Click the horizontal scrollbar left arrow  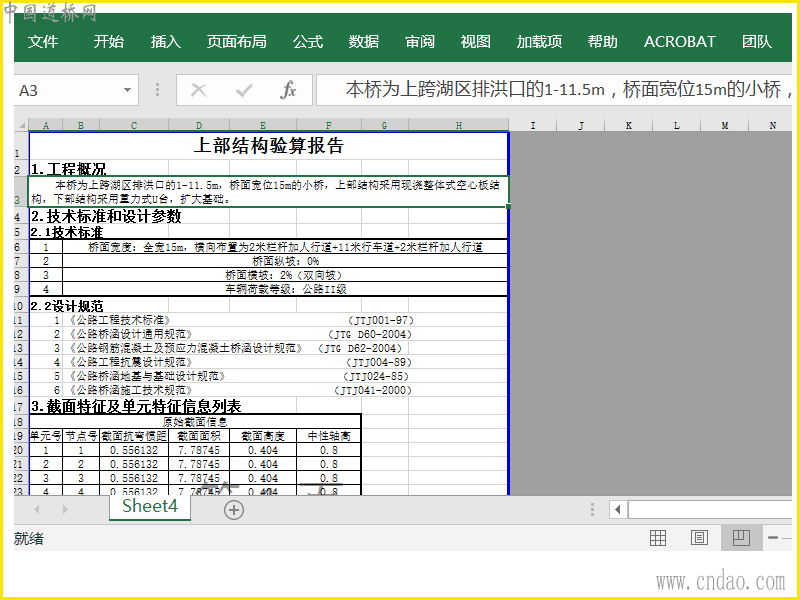pyautogui.click(x=618, y=509)
